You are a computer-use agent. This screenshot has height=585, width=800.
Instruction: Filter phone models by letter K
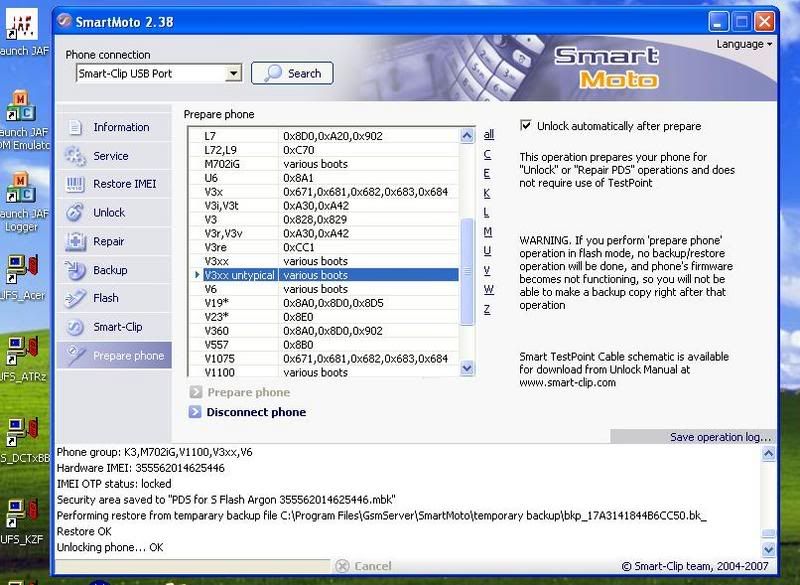487,193
